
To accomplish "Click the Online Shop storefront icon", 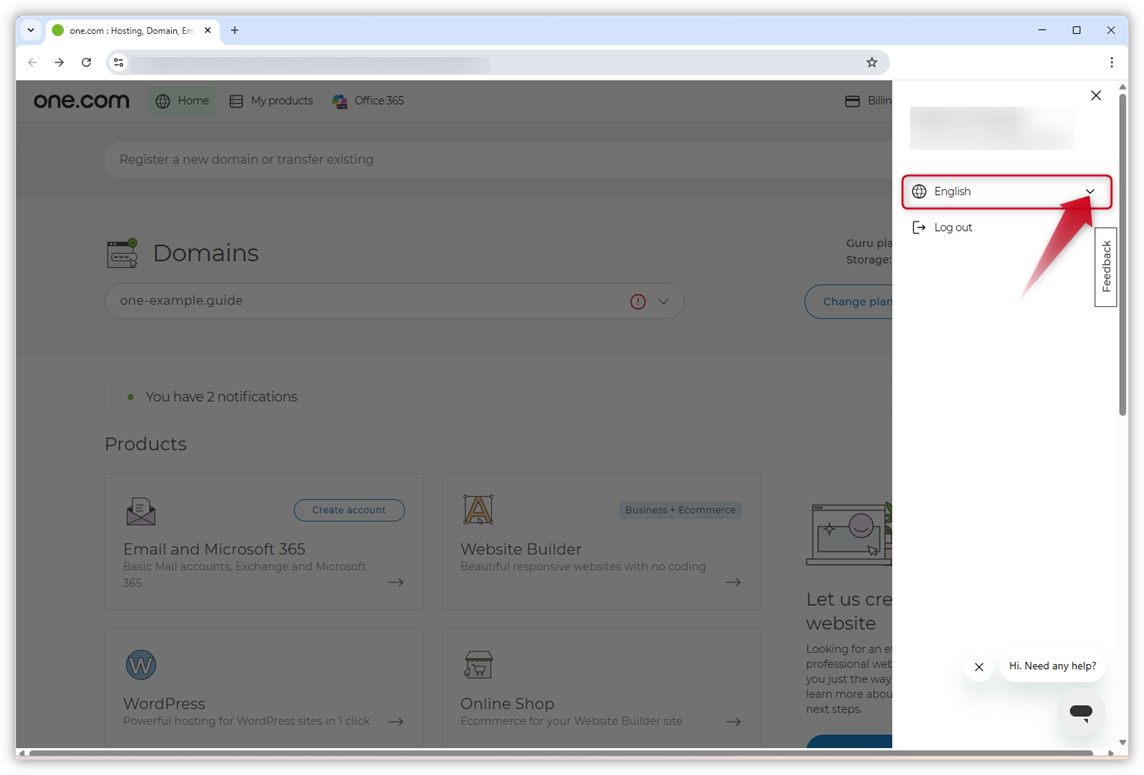I will tap(478, 664).
